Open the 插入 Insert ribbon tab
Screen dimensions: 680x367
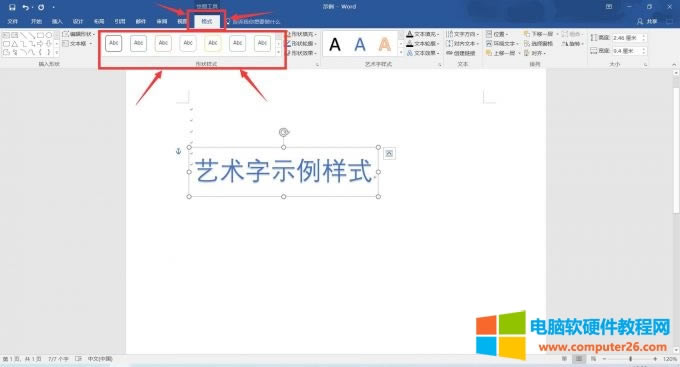tap(57, 21)
